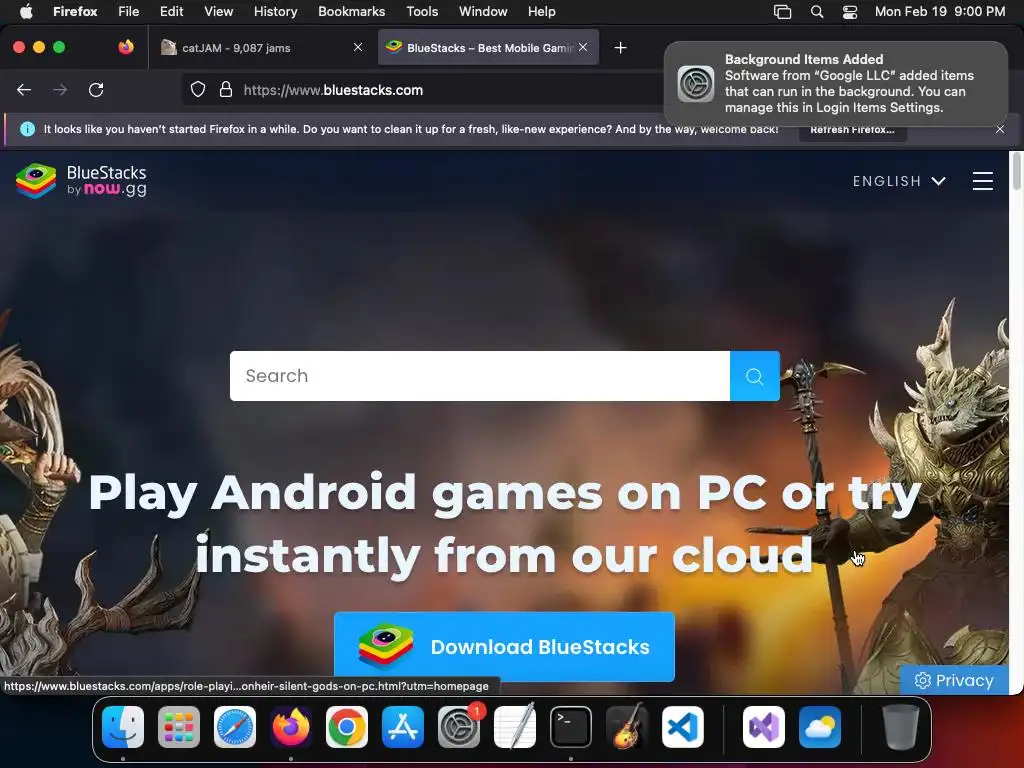
Task: Open the History menu
Action: (276, 12)
